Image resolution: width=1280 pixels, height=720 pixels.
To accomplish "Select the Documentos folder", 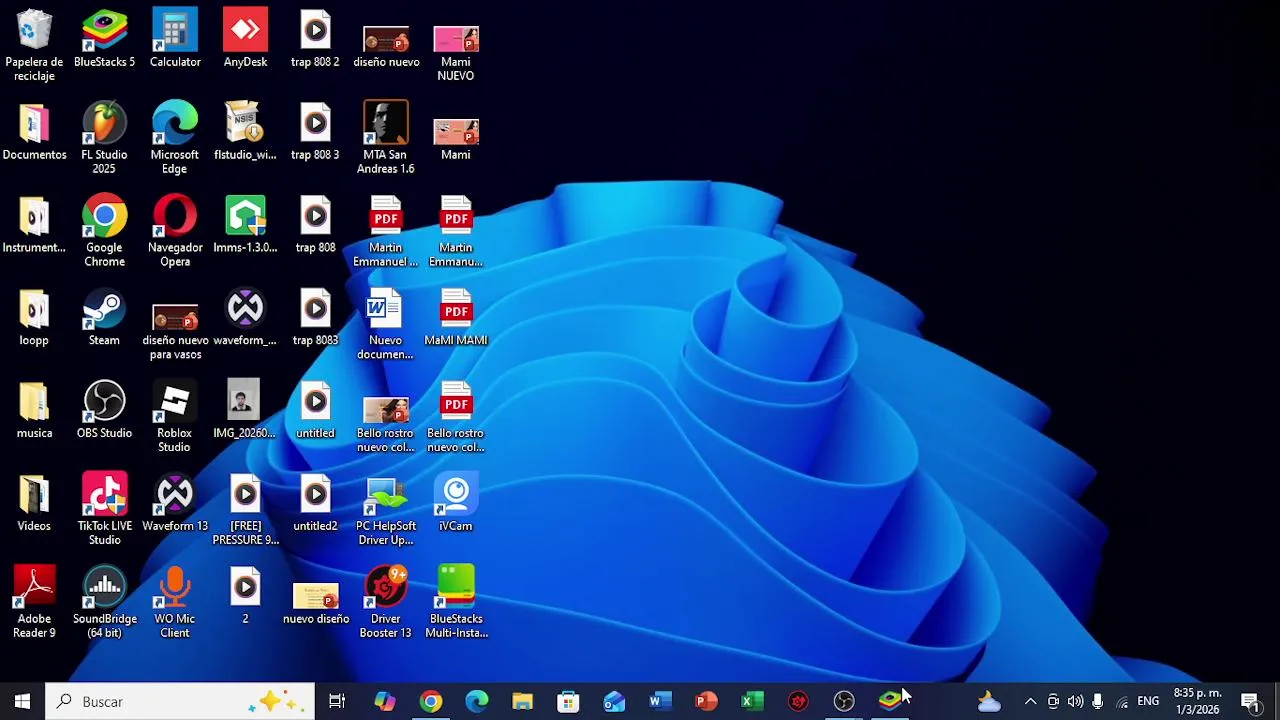I will (x=34, y=131).
